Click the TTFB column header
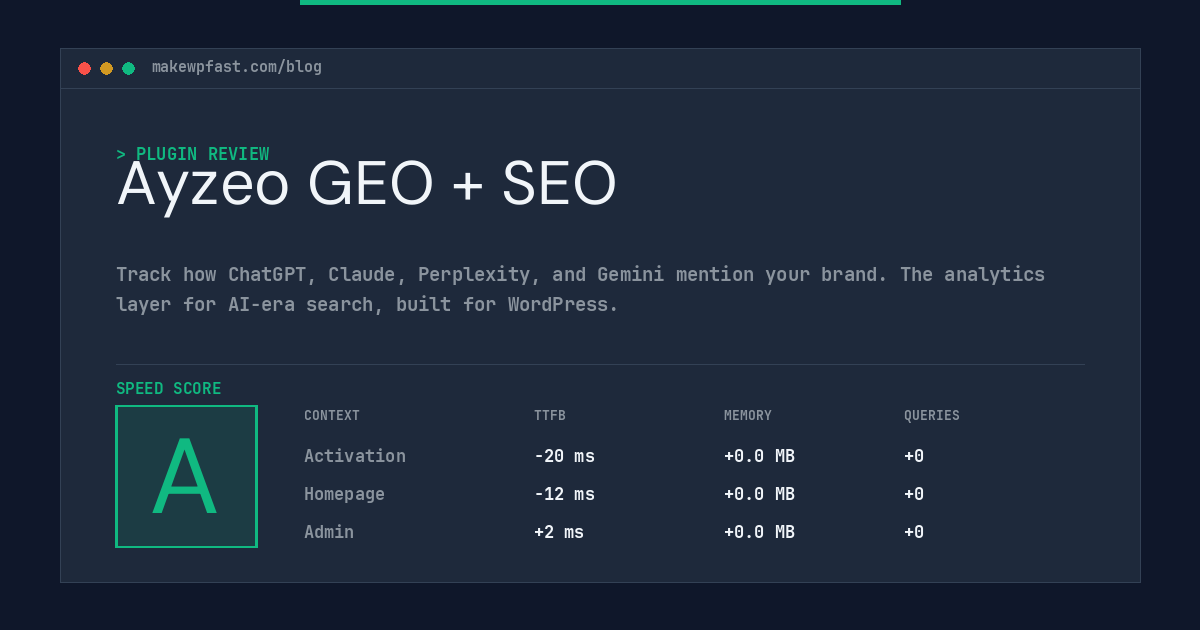This screenshot has height=630, width=1200. pyautogui.click(x=550, y=416)
